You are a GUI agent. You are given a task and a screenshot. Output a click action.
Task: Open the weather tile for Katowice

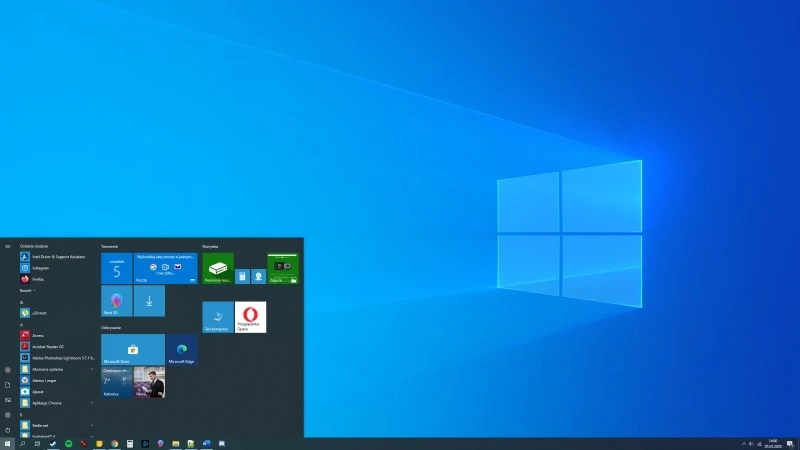[x=117, y=382]
